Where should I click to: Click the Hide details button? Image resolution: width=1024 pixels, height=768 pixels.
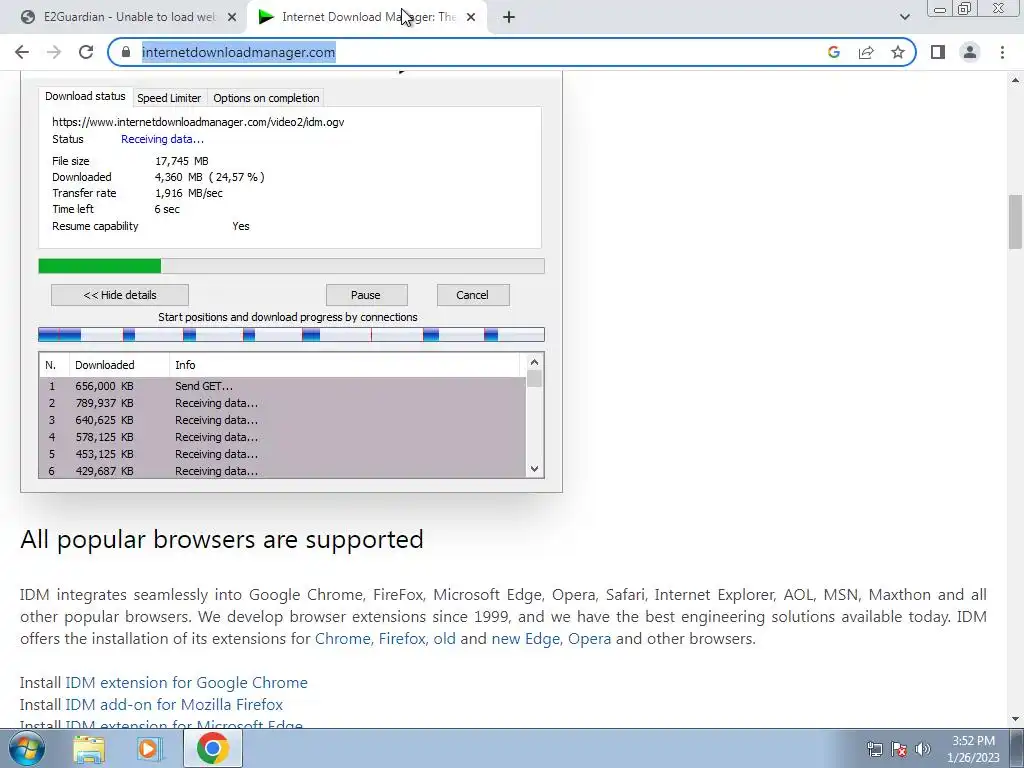pyautogui.click(x=120, y=295)
